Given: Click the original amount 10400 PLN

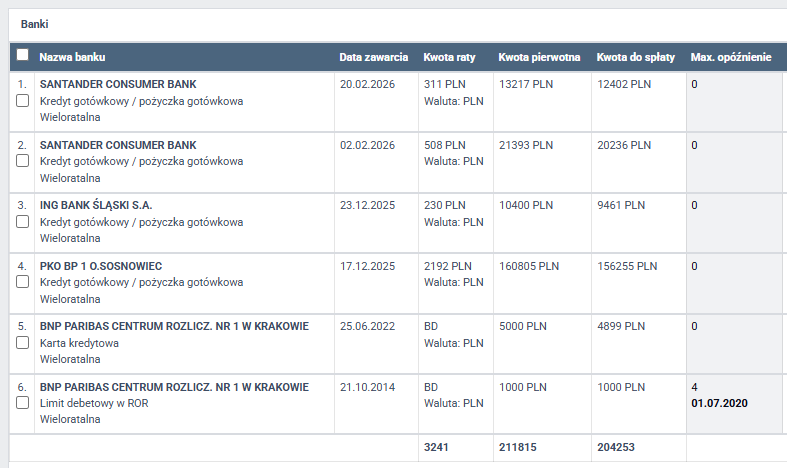Looking at the screenshot, I should click(x=526, y=205).
